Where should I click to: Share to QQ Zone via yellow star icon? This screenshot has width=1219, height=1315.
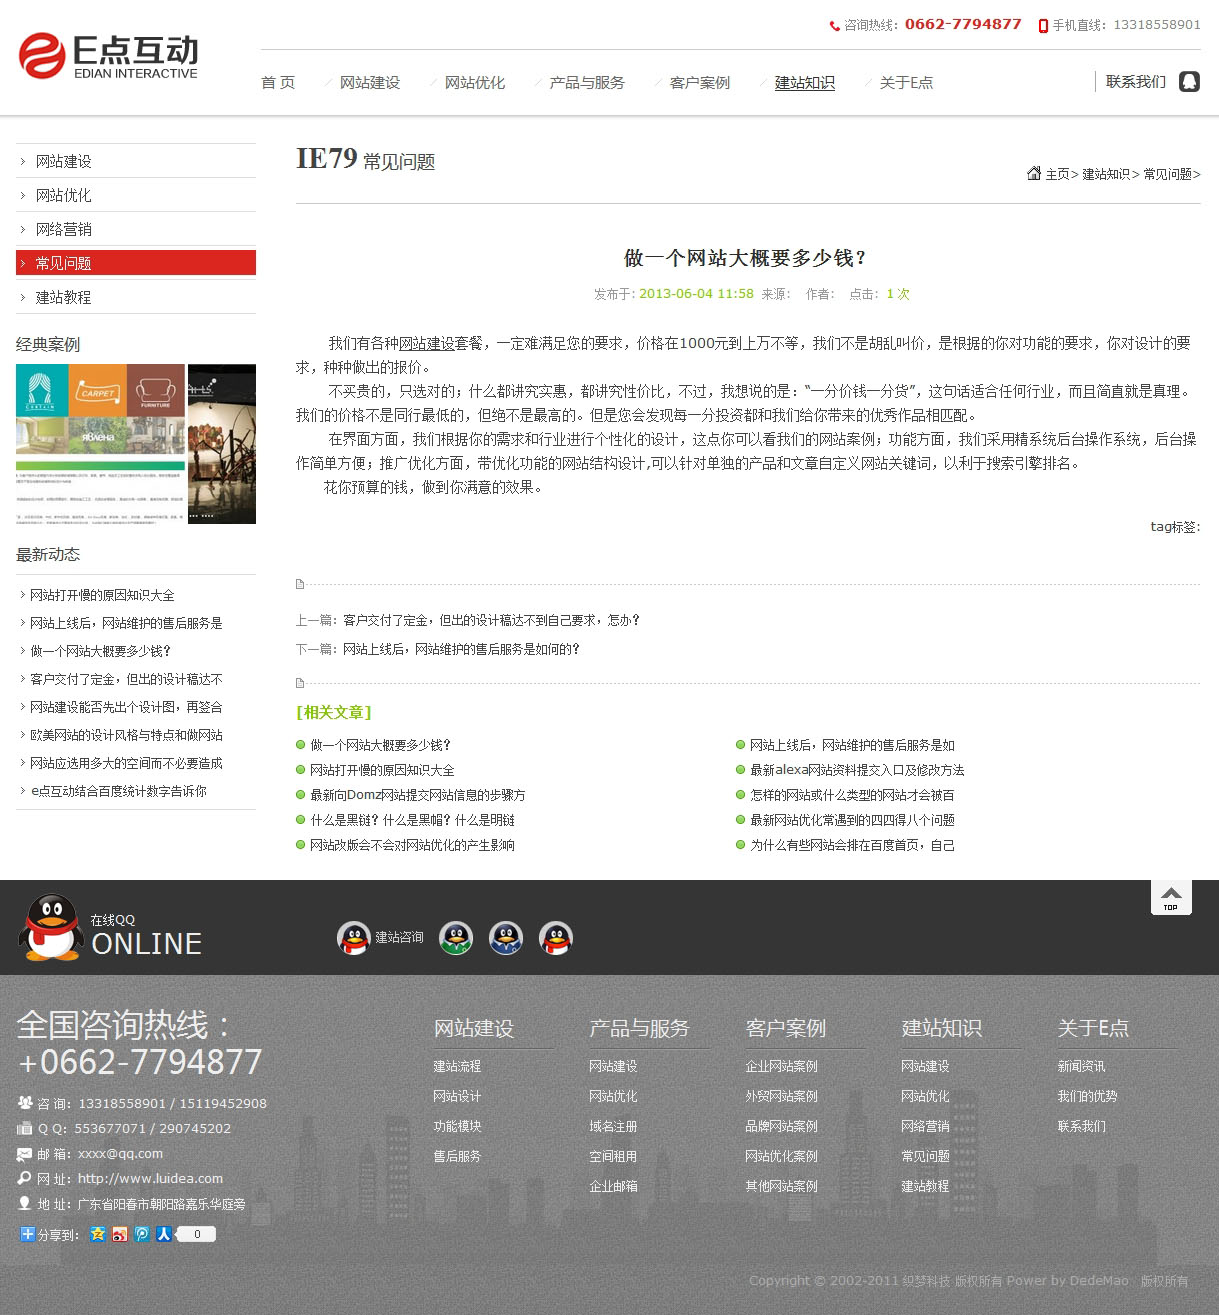click(x=98, y=1234)
